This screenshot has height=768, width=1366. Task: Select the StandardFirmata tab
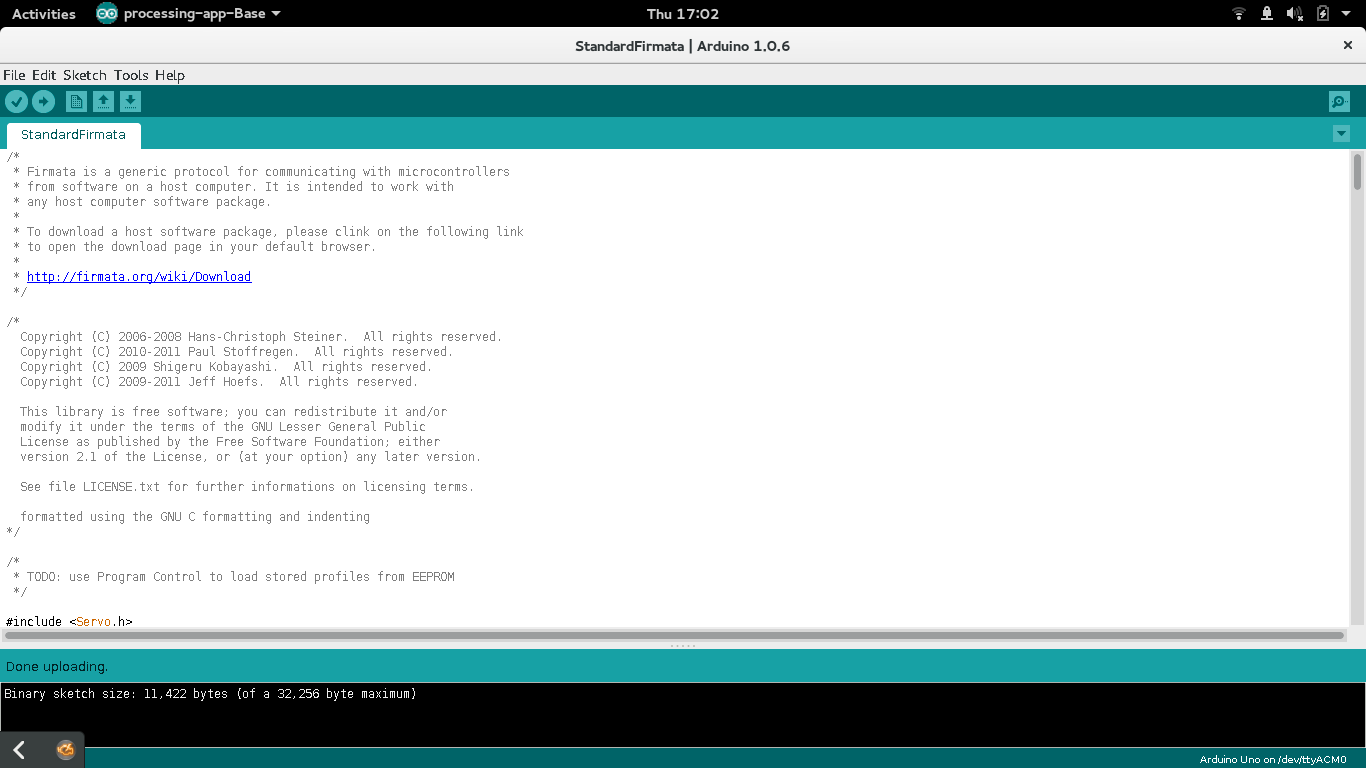point(73,135)
